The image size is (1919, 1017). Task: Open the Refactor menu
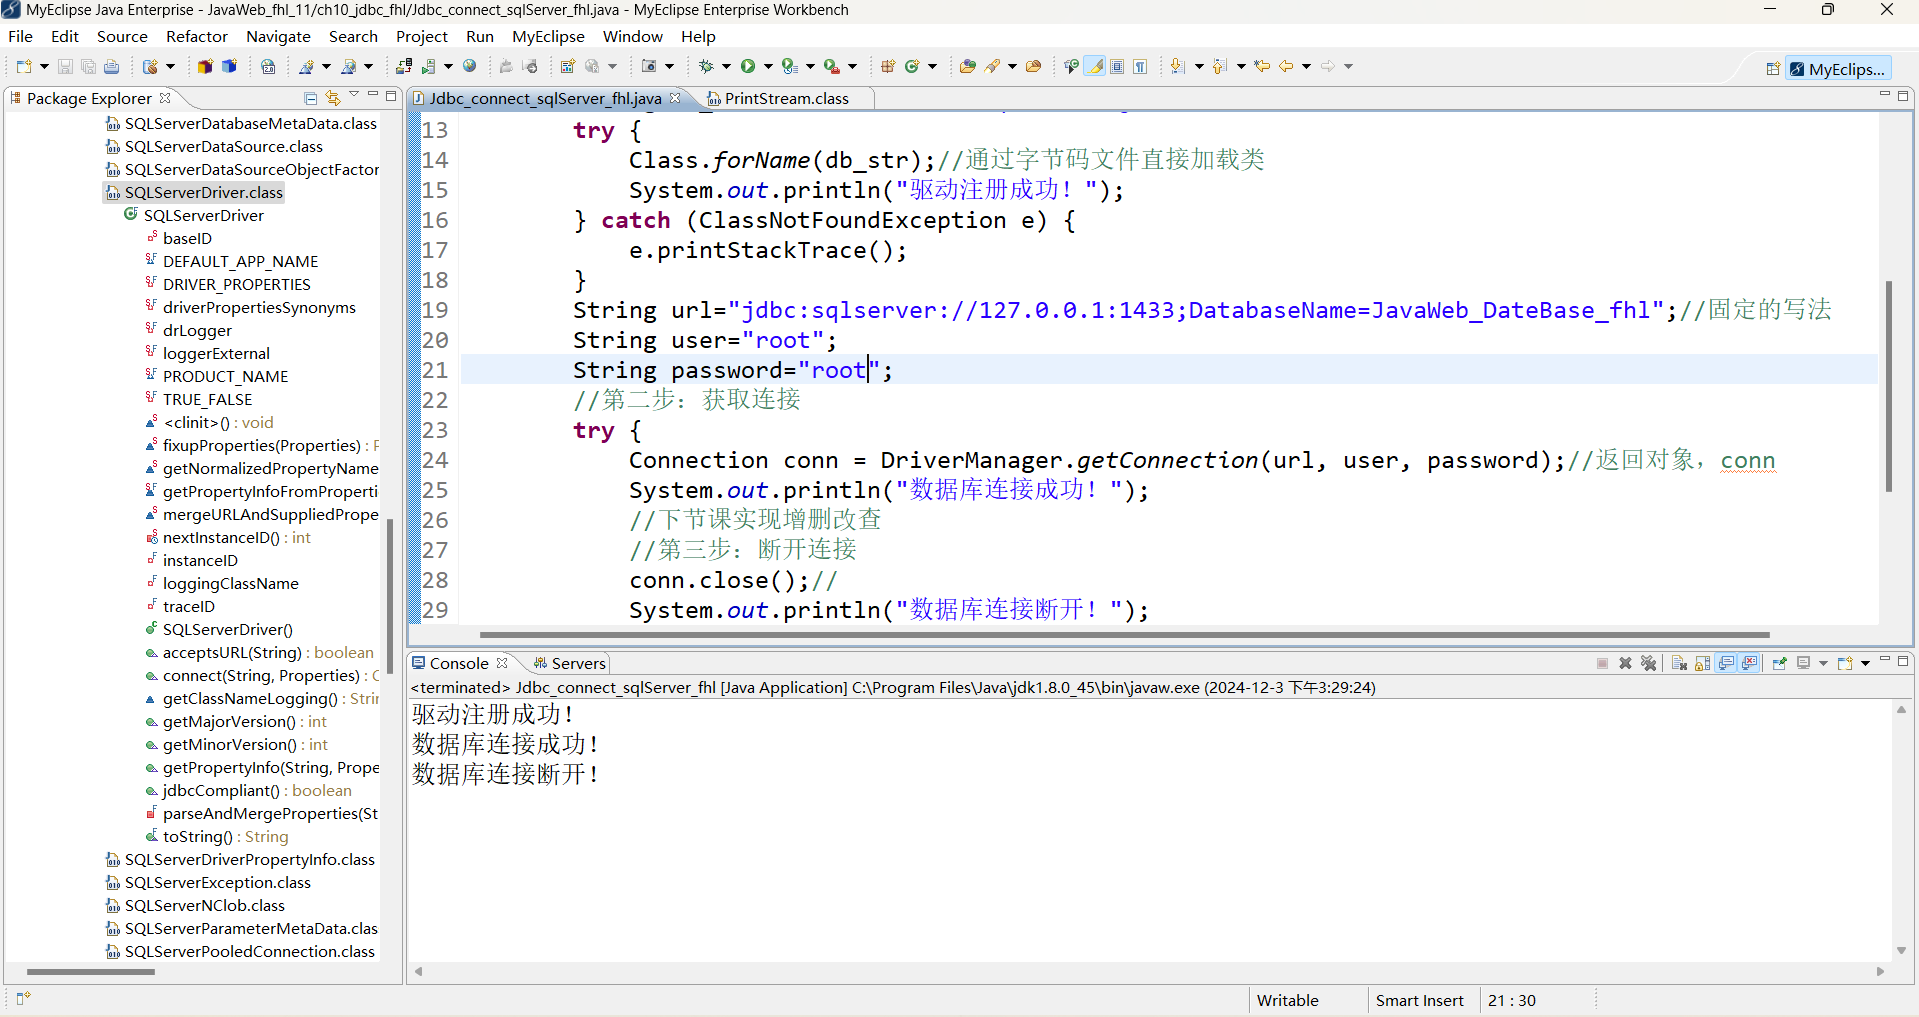tap(197, 36)
